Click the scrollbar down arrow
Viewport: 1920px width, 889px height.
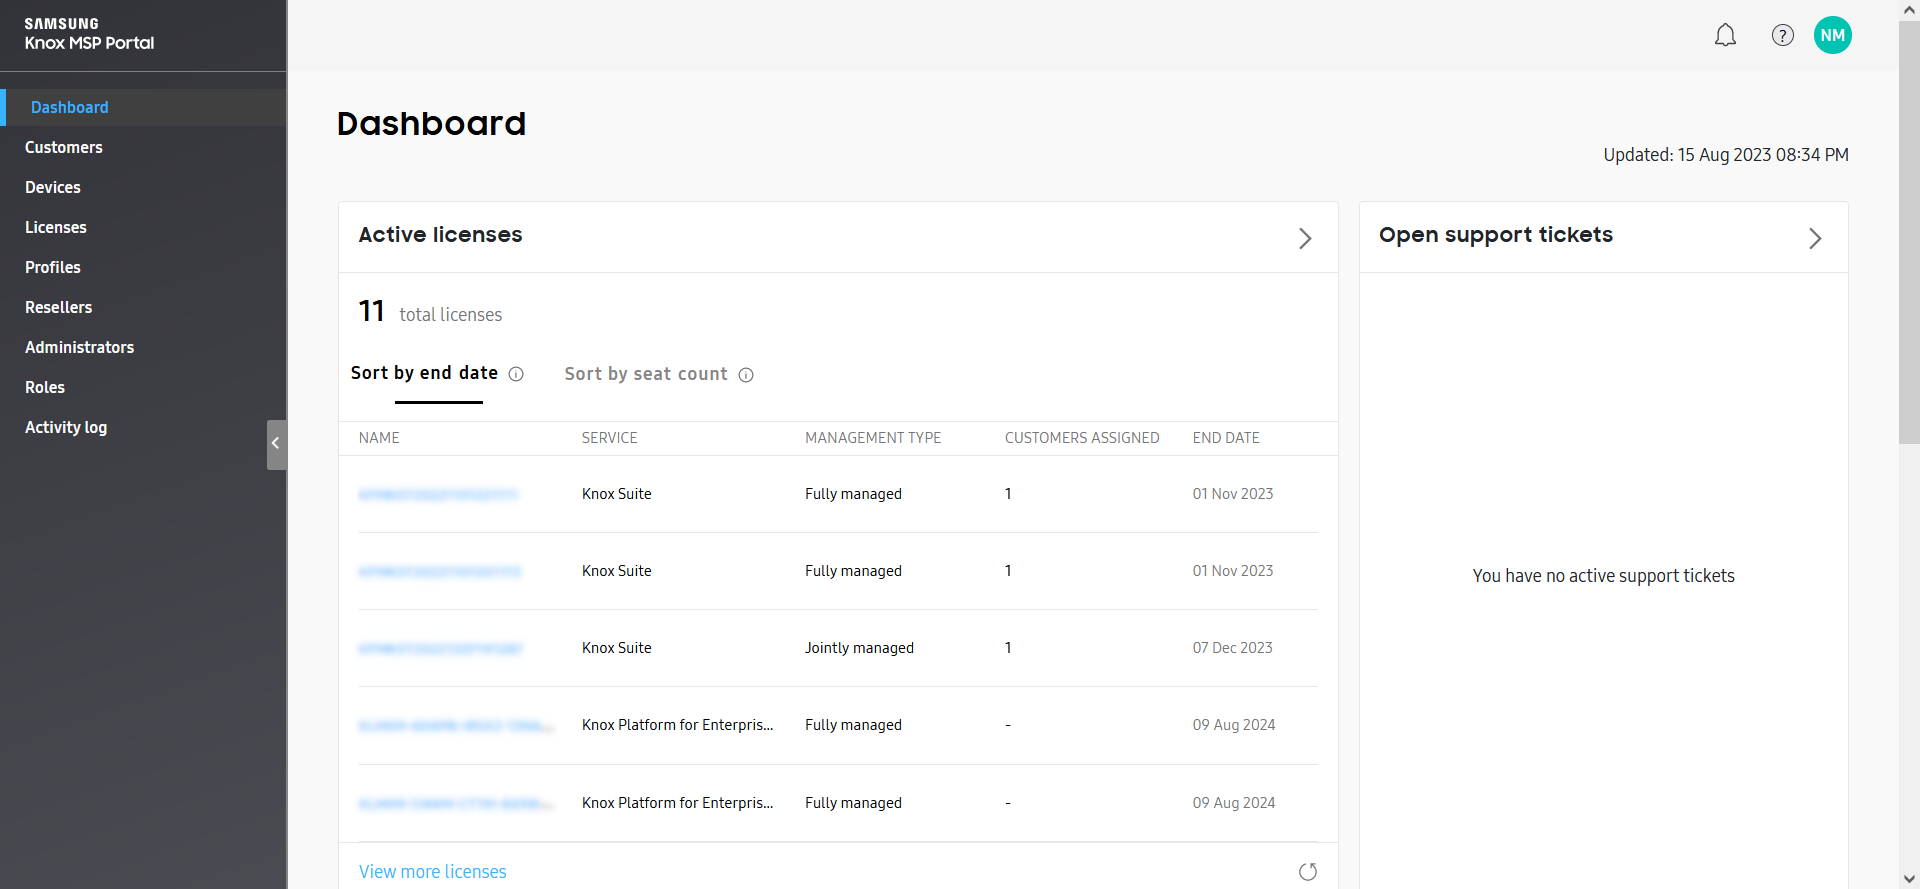coord(1909,879)
